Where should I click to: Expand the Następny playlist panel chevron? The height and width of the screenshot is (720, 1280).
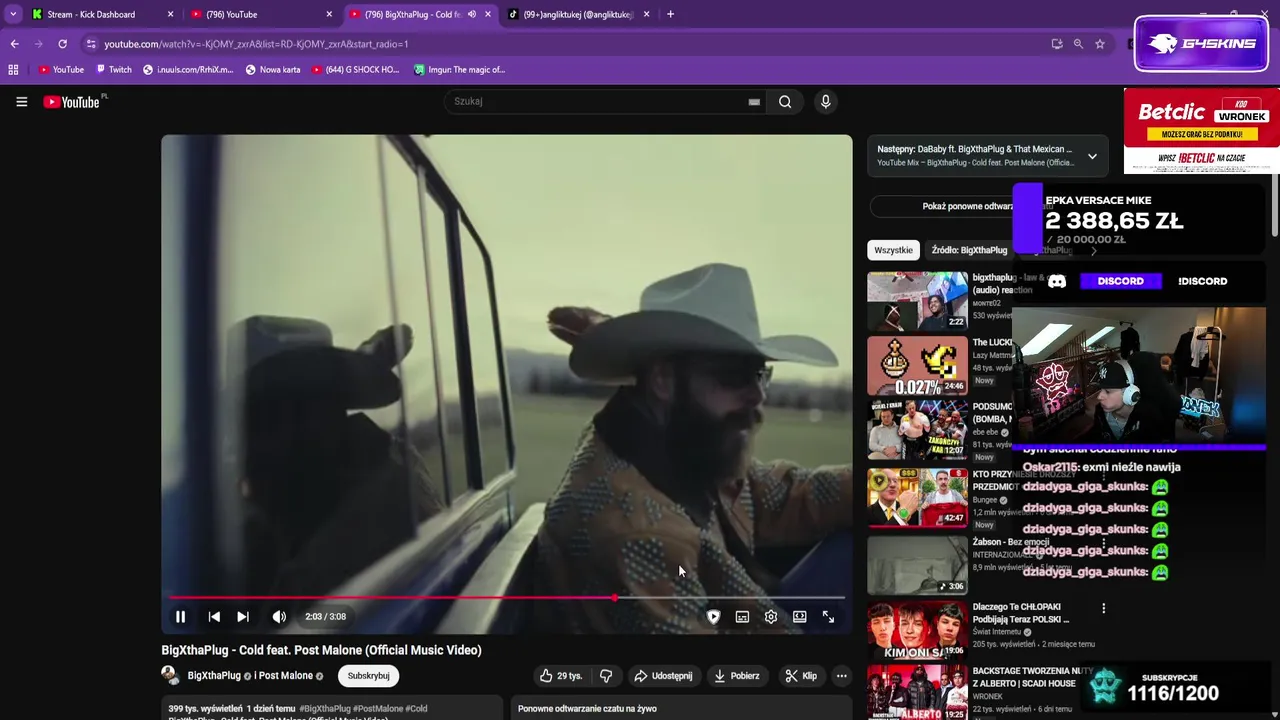coord(1092,156)
